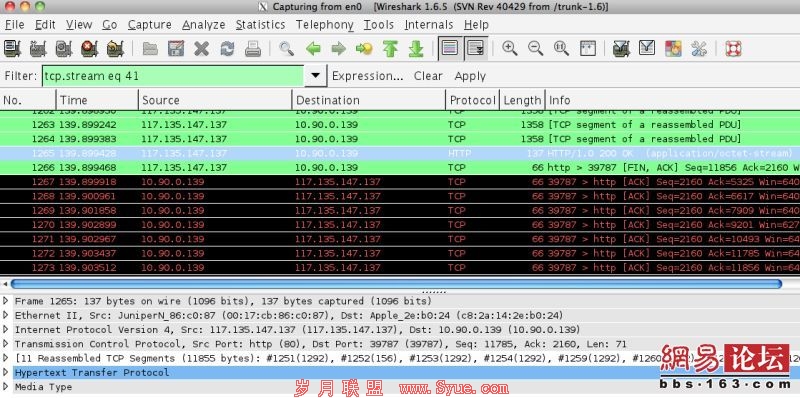Edit capture filters icon
Viewport: 800px width, 398px height.
click(x=621, y=49)
